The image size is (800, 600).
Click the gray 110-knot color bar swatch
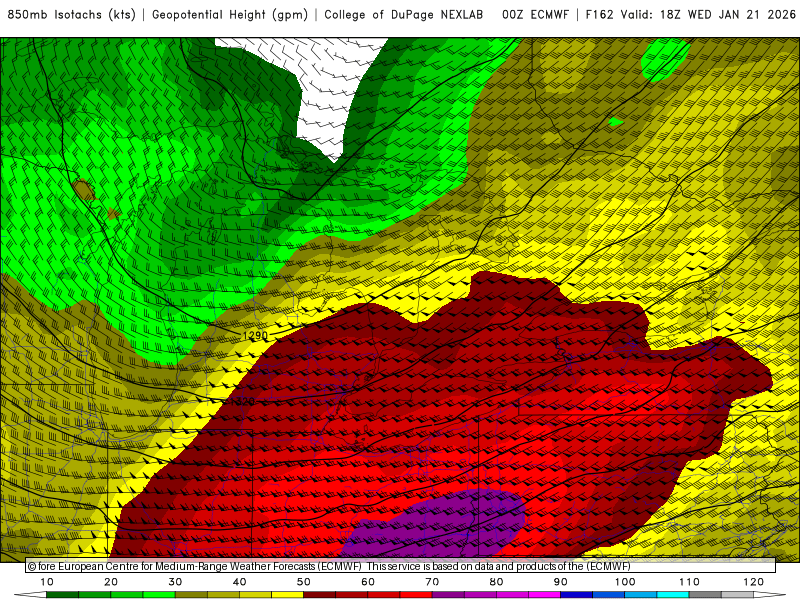tap(705, 595)
